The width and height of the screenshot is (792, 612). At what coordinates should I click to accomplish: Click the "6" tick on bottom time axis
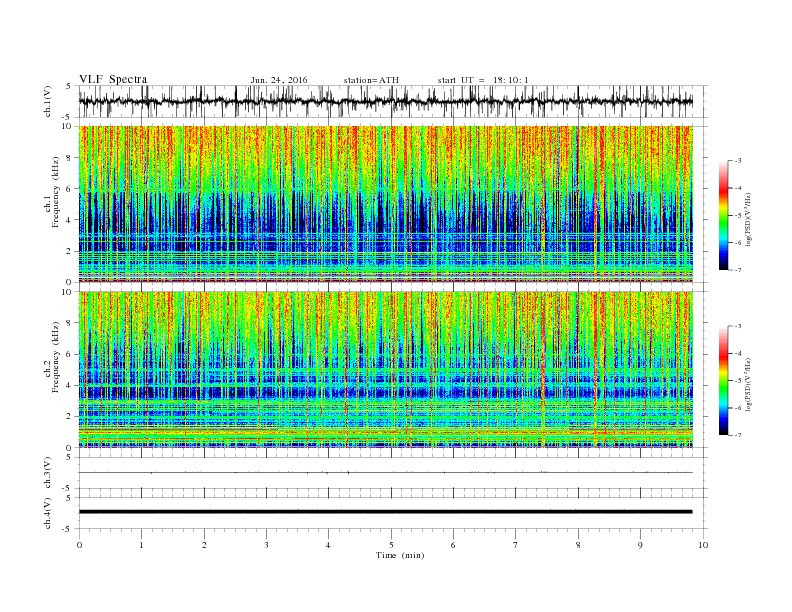453,545
